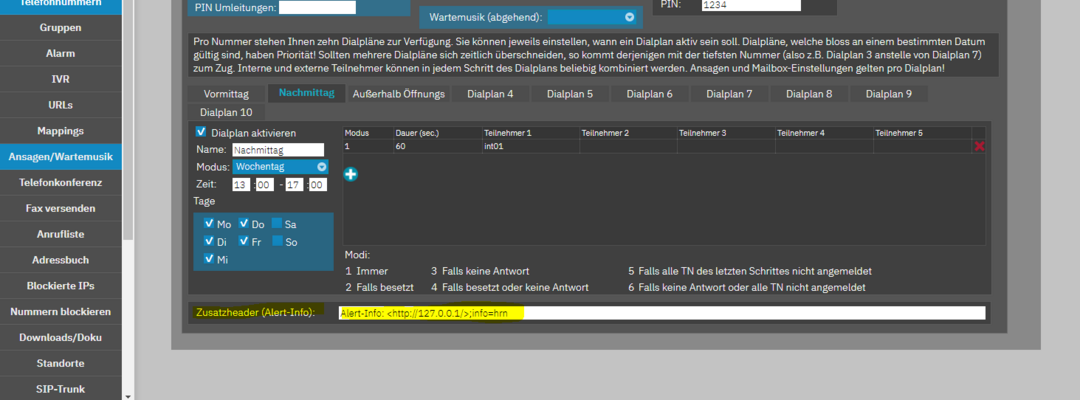1080x400 pixels.
Task: Open the SIP-Trunk sidebar entry
Action: coord(61,389)
